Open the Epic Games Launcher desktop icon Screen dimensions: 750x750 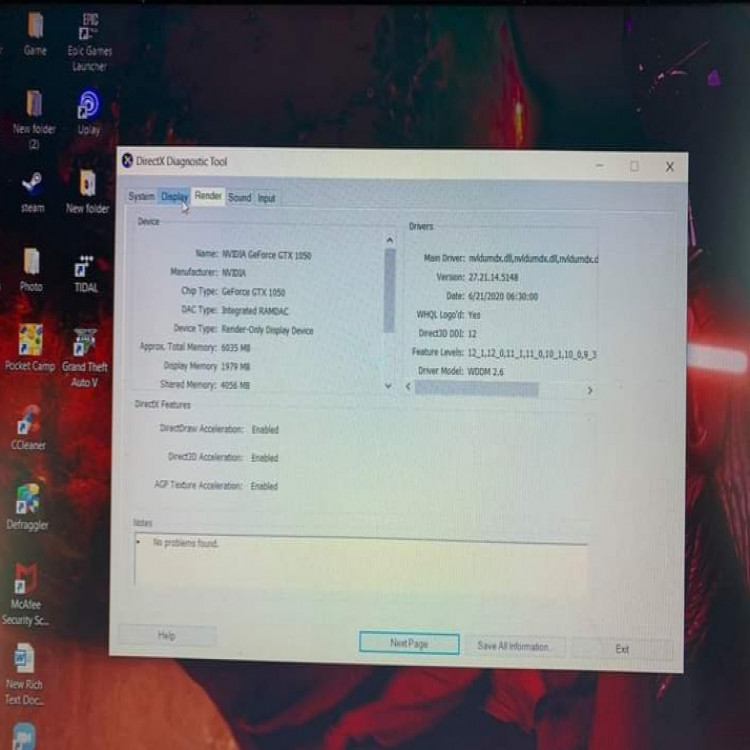tap(89, 28)
